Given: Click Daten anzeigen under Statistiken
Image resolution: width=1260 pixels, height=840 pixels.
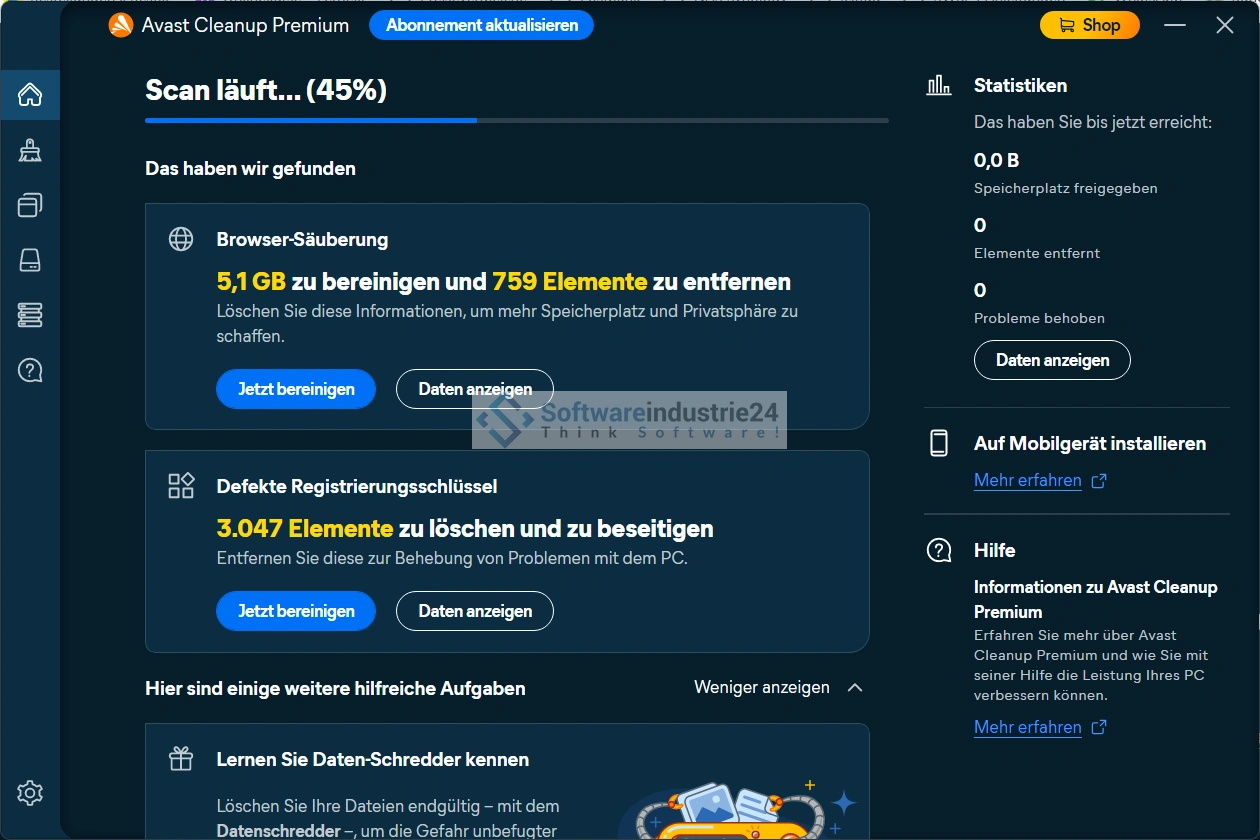Looking at the screenshot, I should pyautogui.click(x=1052, y=360).
